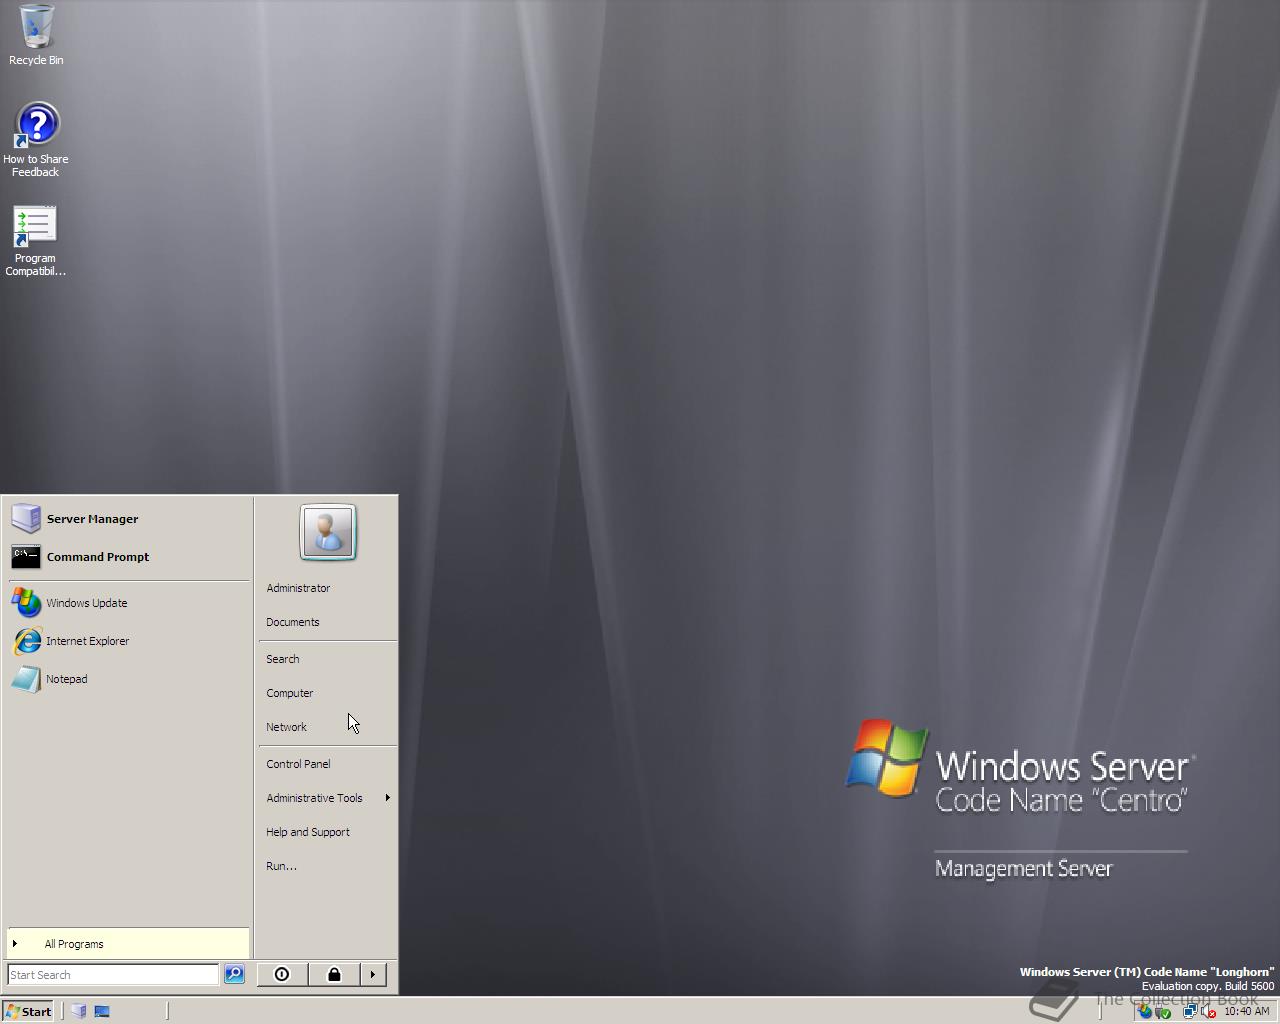Expand the Administrative Tools submenu
Image resolution: width=1280 pixels, height=1024 pixels.
tap(328, 798)
